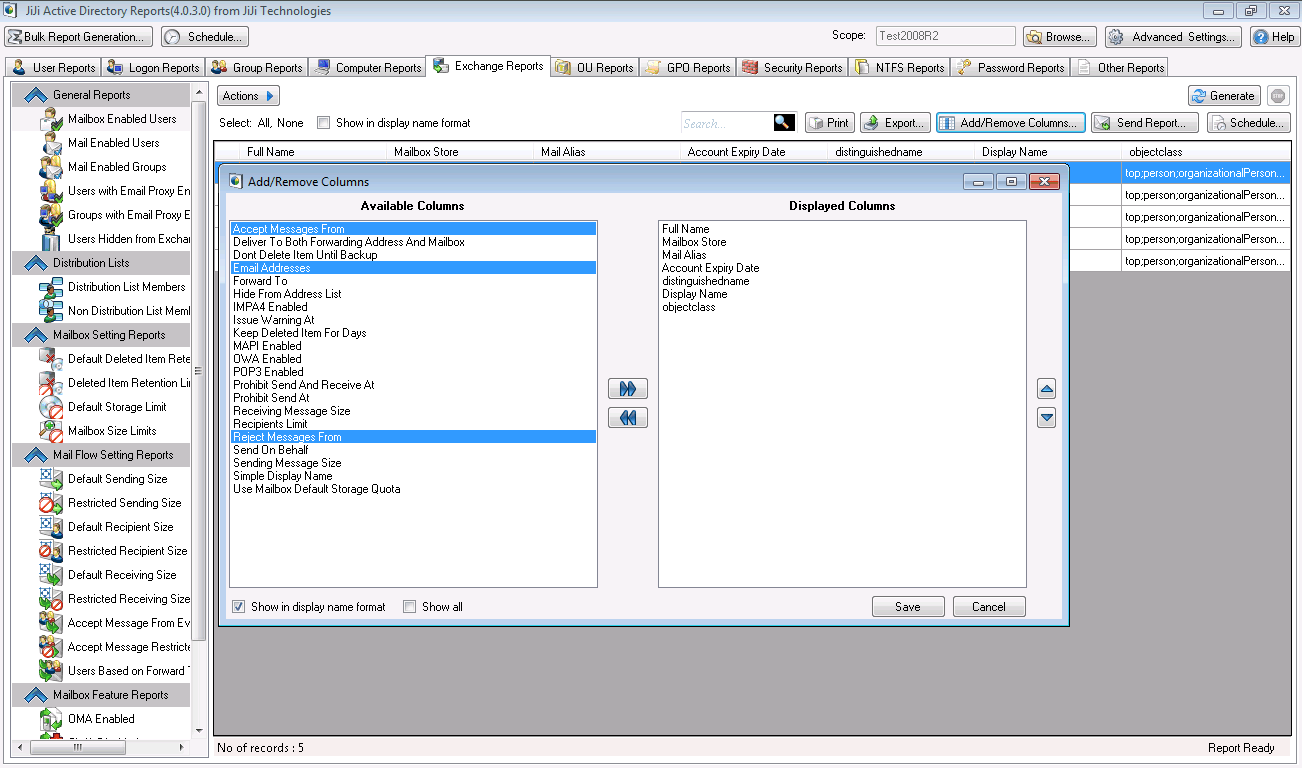Select the GPO Reports tab
This screenshot has height=768, width=1302.
[688, 68]
